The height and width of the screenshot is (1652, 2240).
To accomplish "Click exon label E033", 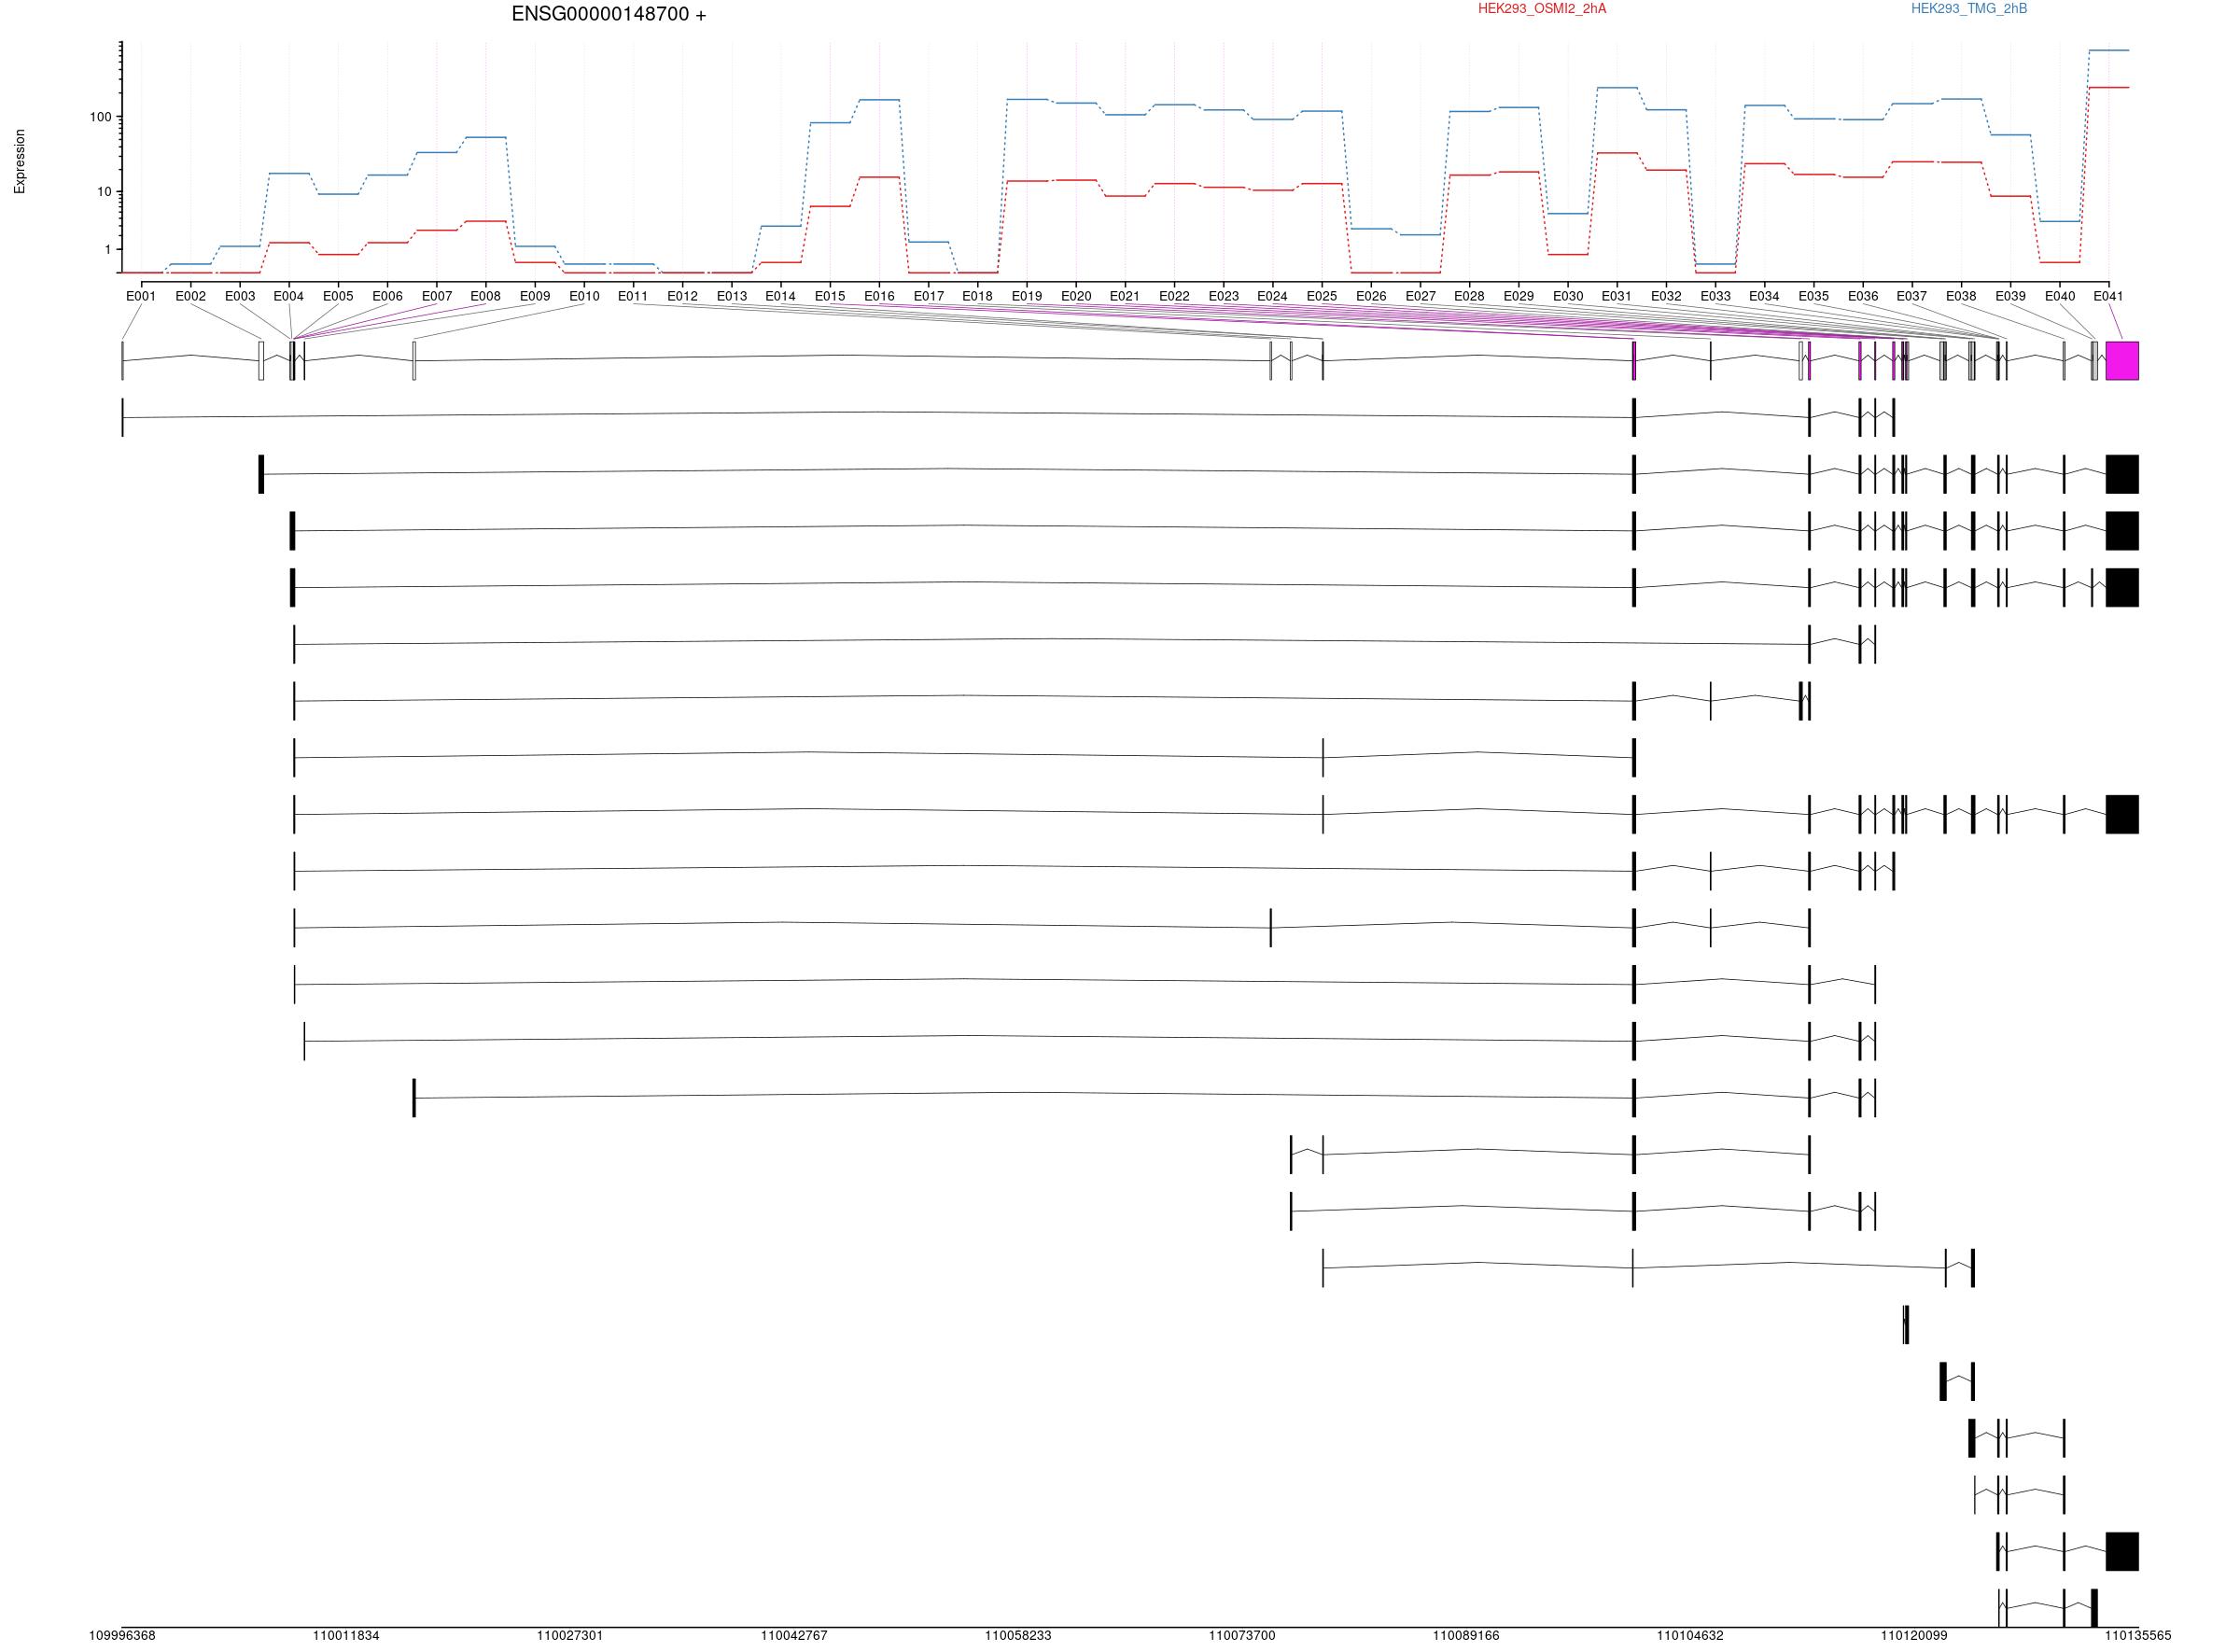I will tap(1716, 296).
